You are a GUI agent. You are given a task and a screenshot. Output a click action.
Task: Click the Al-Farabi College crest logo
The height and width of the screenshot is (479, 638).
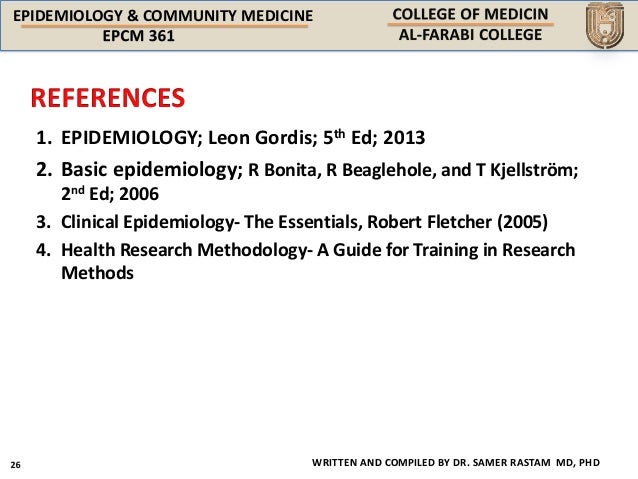[x=605, y=25]
